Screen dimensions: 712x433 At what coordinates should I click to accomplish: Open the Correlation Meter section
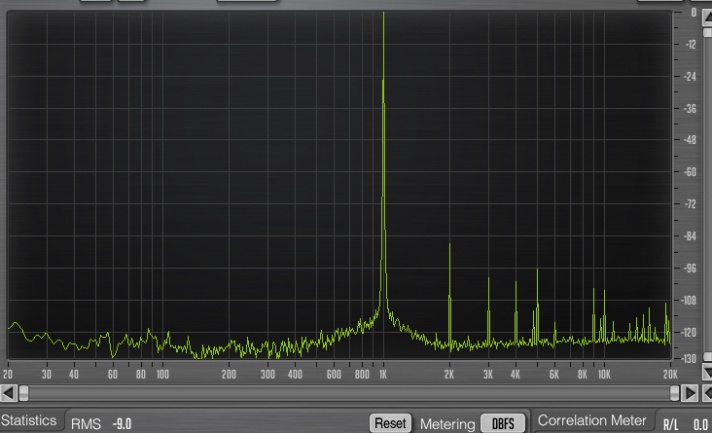tap(592, 421)
